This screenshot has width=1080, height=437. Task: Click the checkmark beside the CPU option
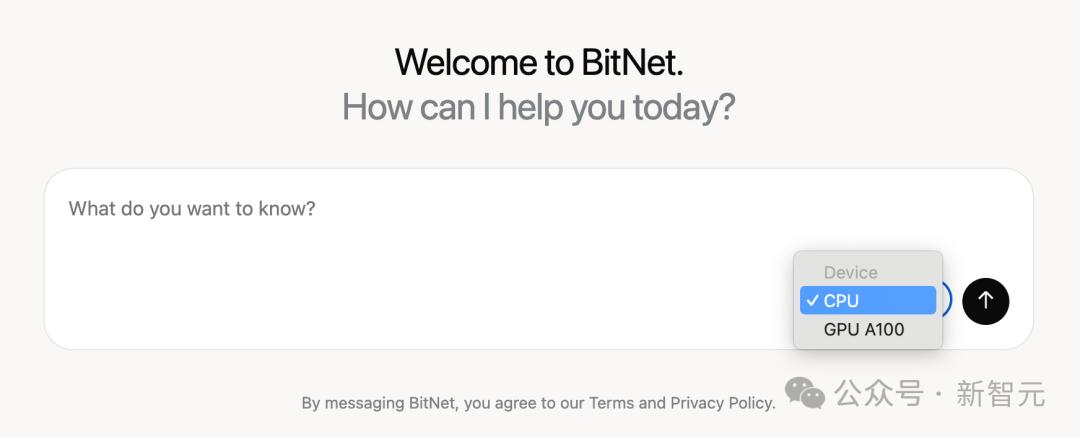click(813, 301)
